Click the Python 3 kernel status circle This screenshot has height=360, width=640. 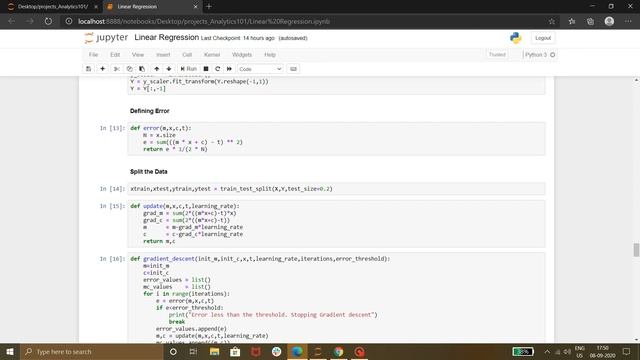(x=553, y=55)
